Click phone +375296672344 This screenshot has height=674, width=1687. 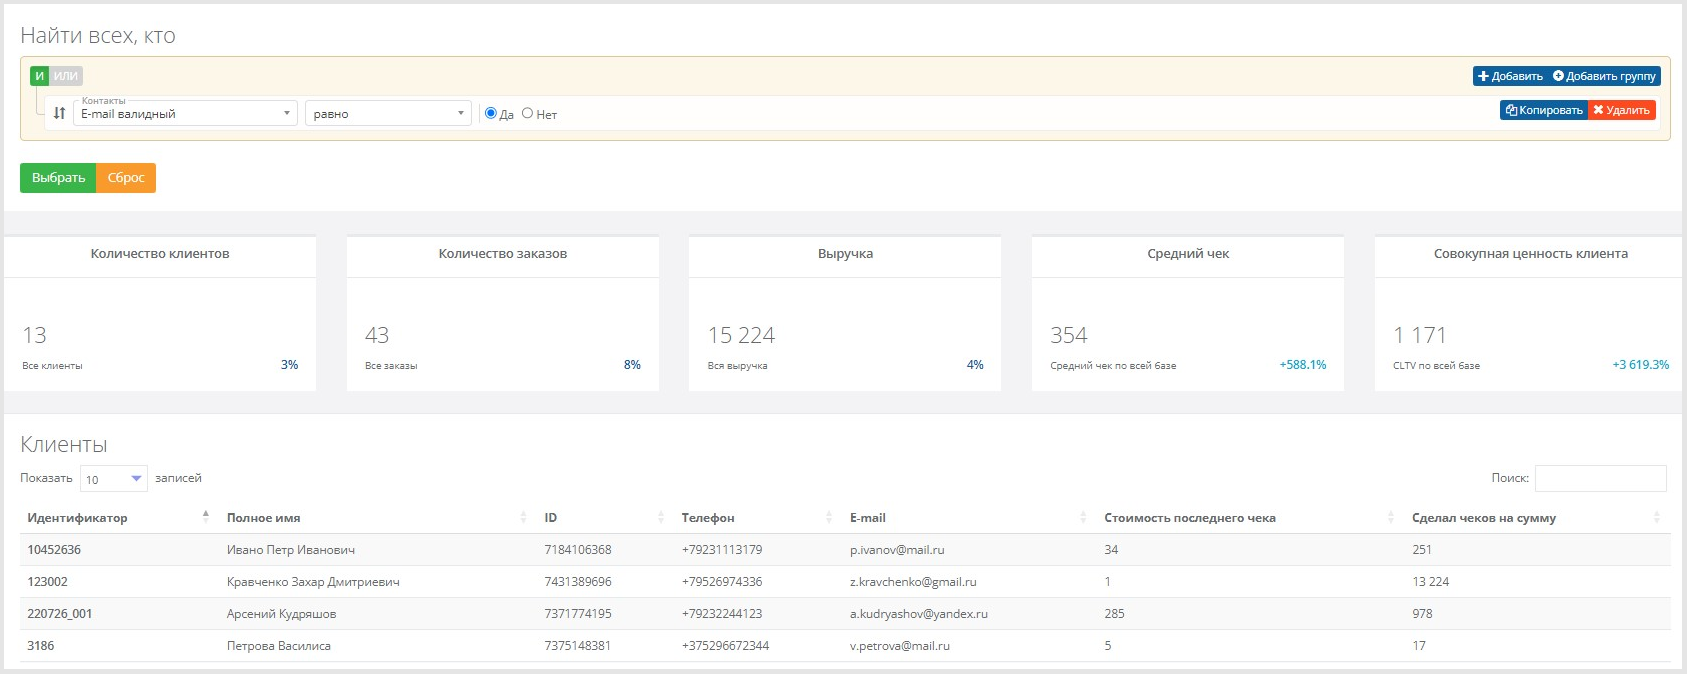point(726,646)
